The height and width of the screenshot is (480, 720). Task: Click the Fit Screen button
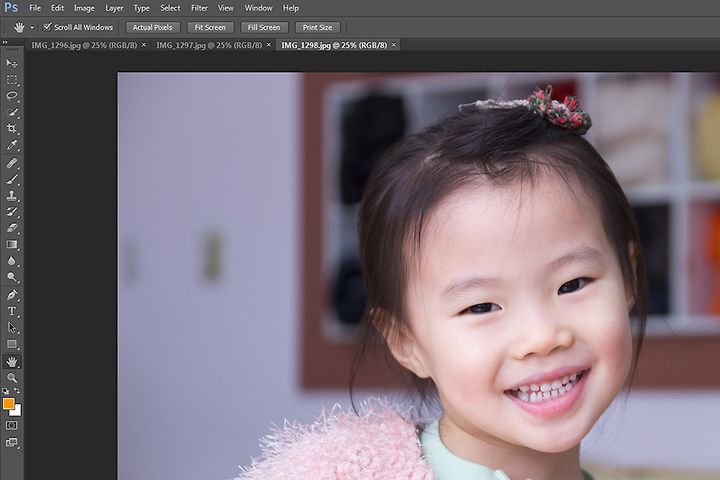point(210,28)
